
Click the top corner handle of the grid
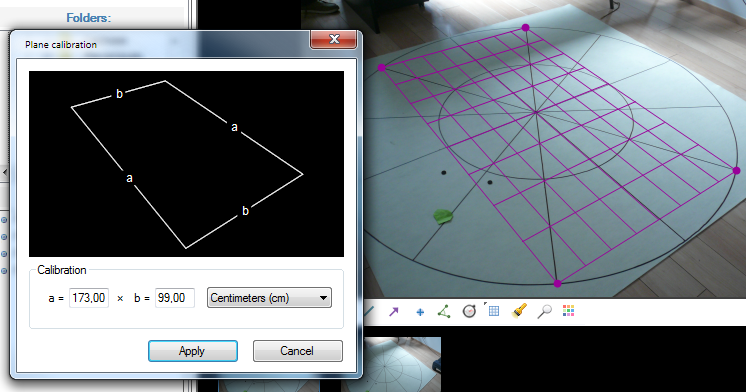525,28
